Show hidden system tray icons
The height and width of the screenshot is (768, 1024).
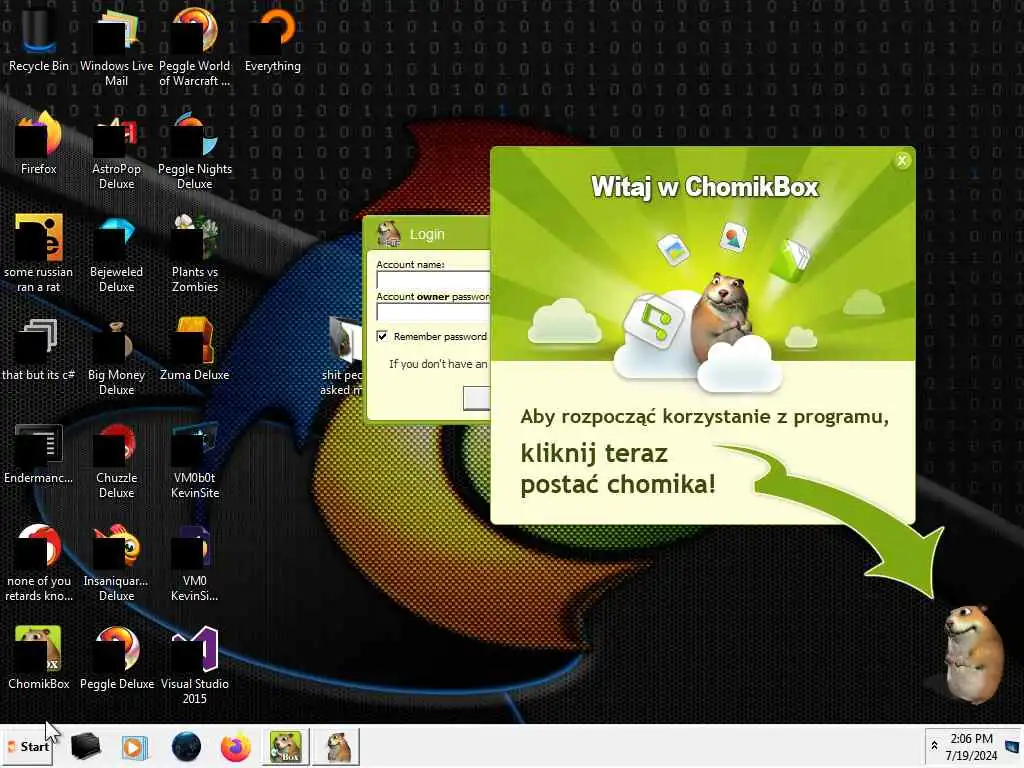(935, 746)
